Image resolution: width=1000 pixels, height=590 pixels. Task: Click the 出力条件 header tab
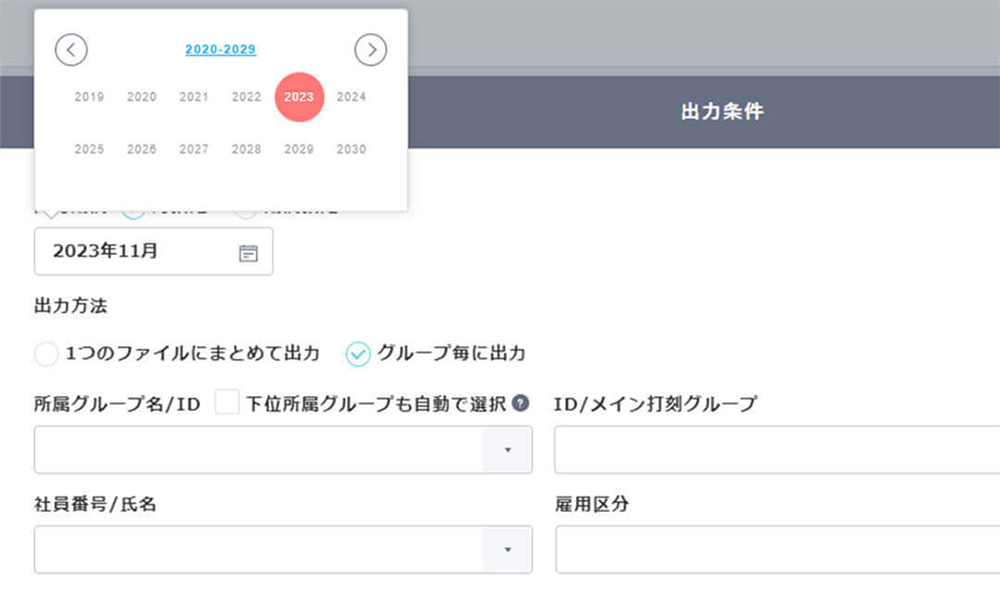721,112
